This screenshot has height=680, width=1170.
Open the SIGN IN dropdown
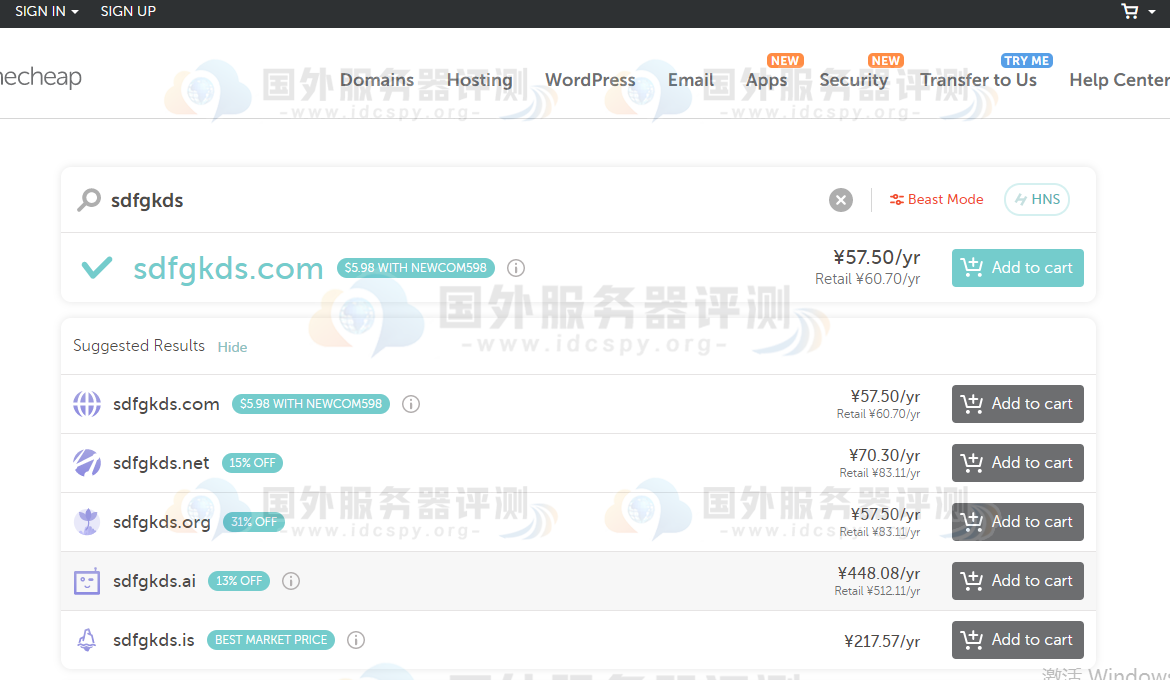[x=46, y=11]
